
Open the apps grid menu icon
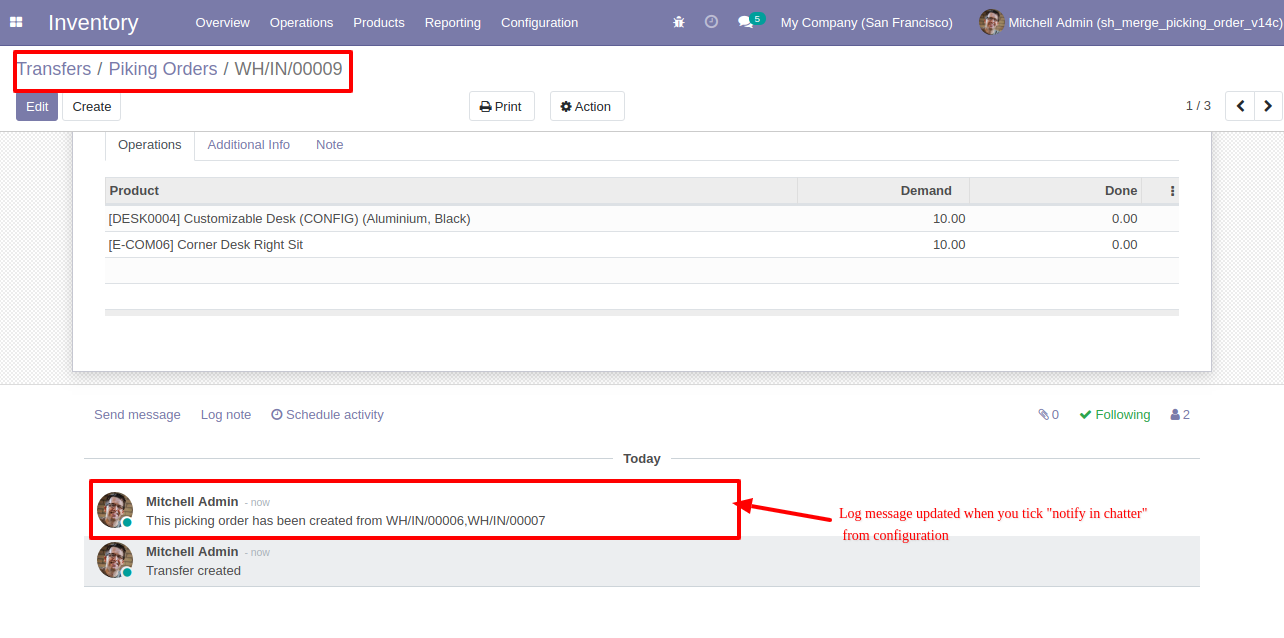point(16,22)
